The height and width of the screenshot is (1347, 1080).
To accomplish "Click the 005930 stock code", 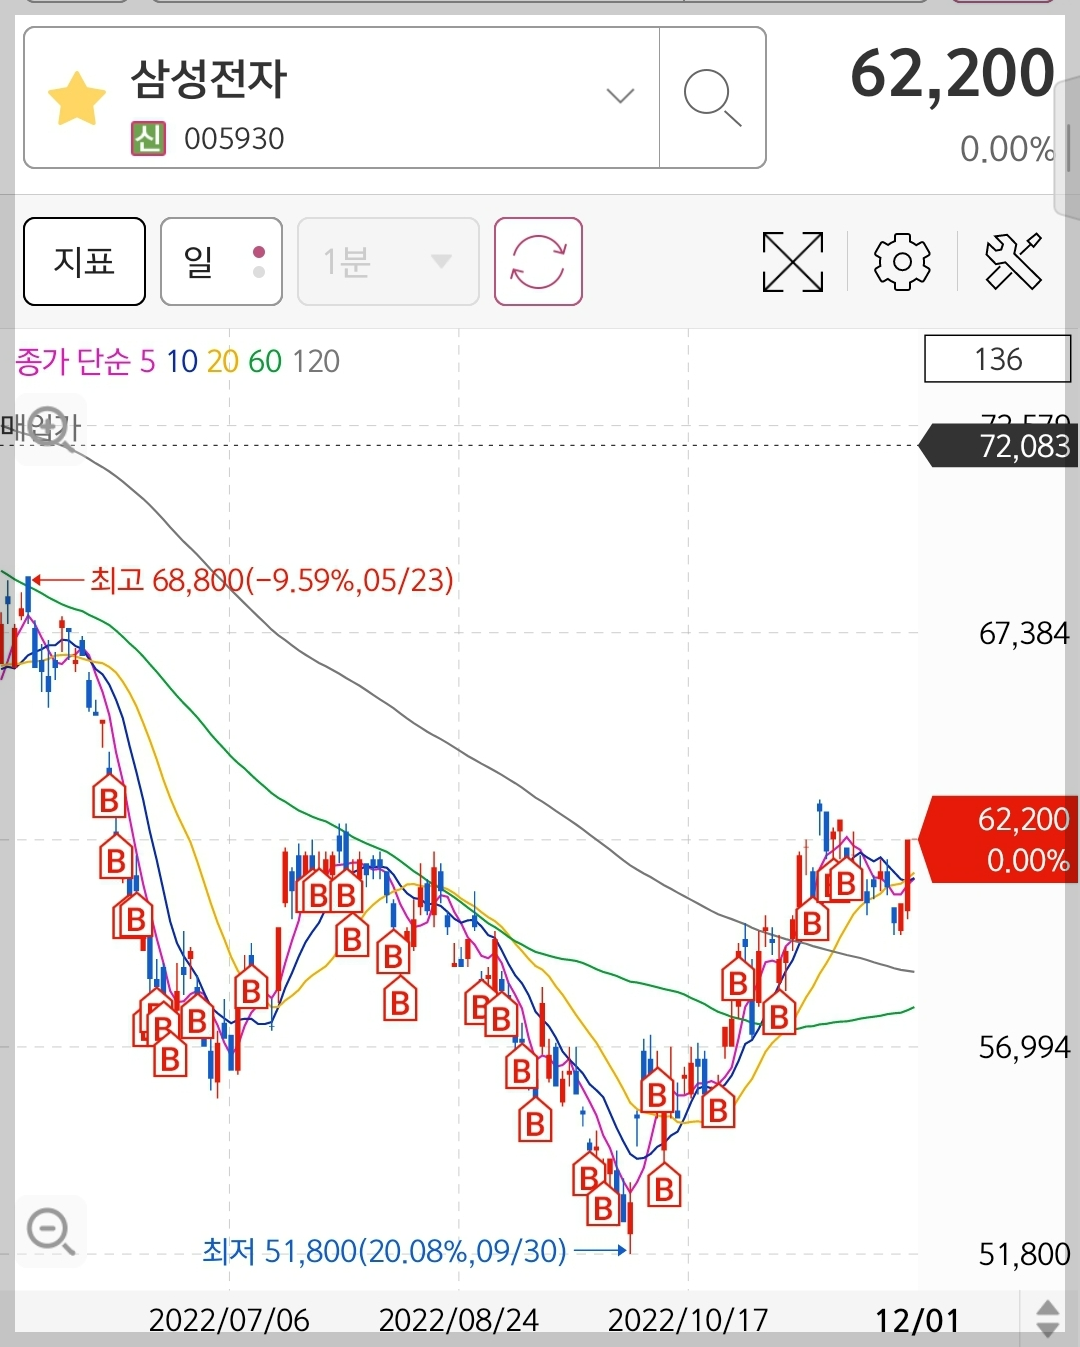I will coord(234,139).
